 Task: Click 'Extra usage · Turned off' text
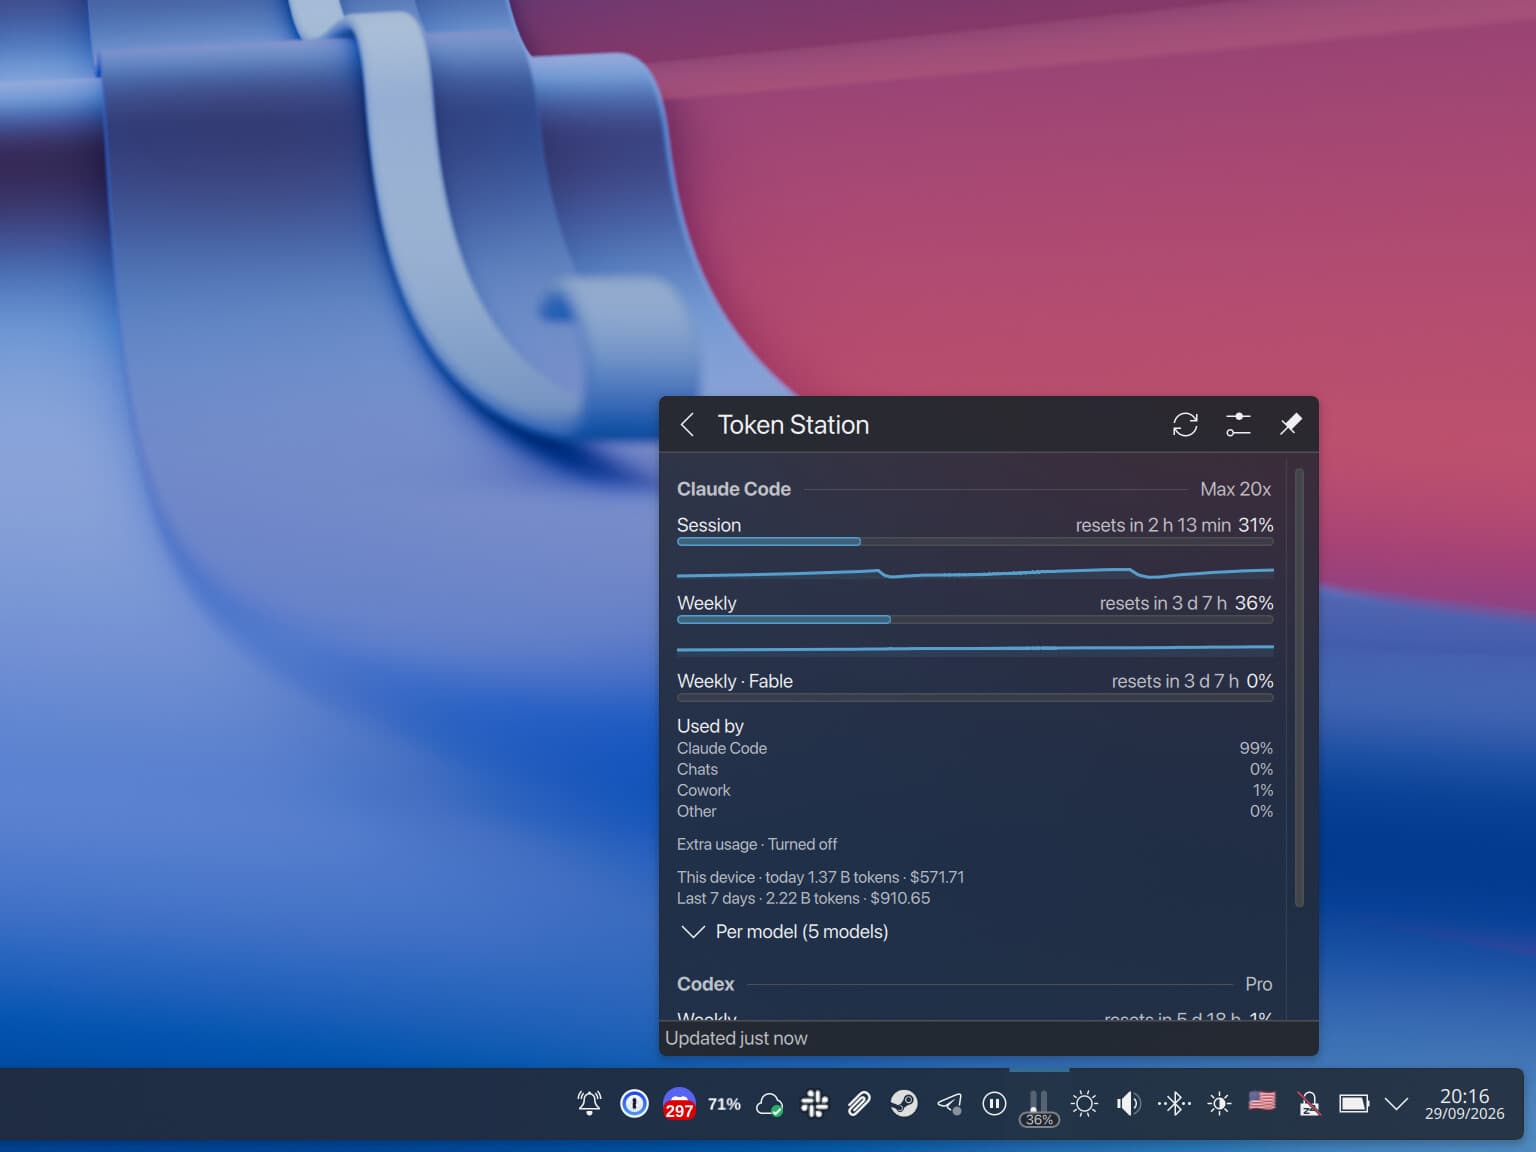(x=757, y=844)
